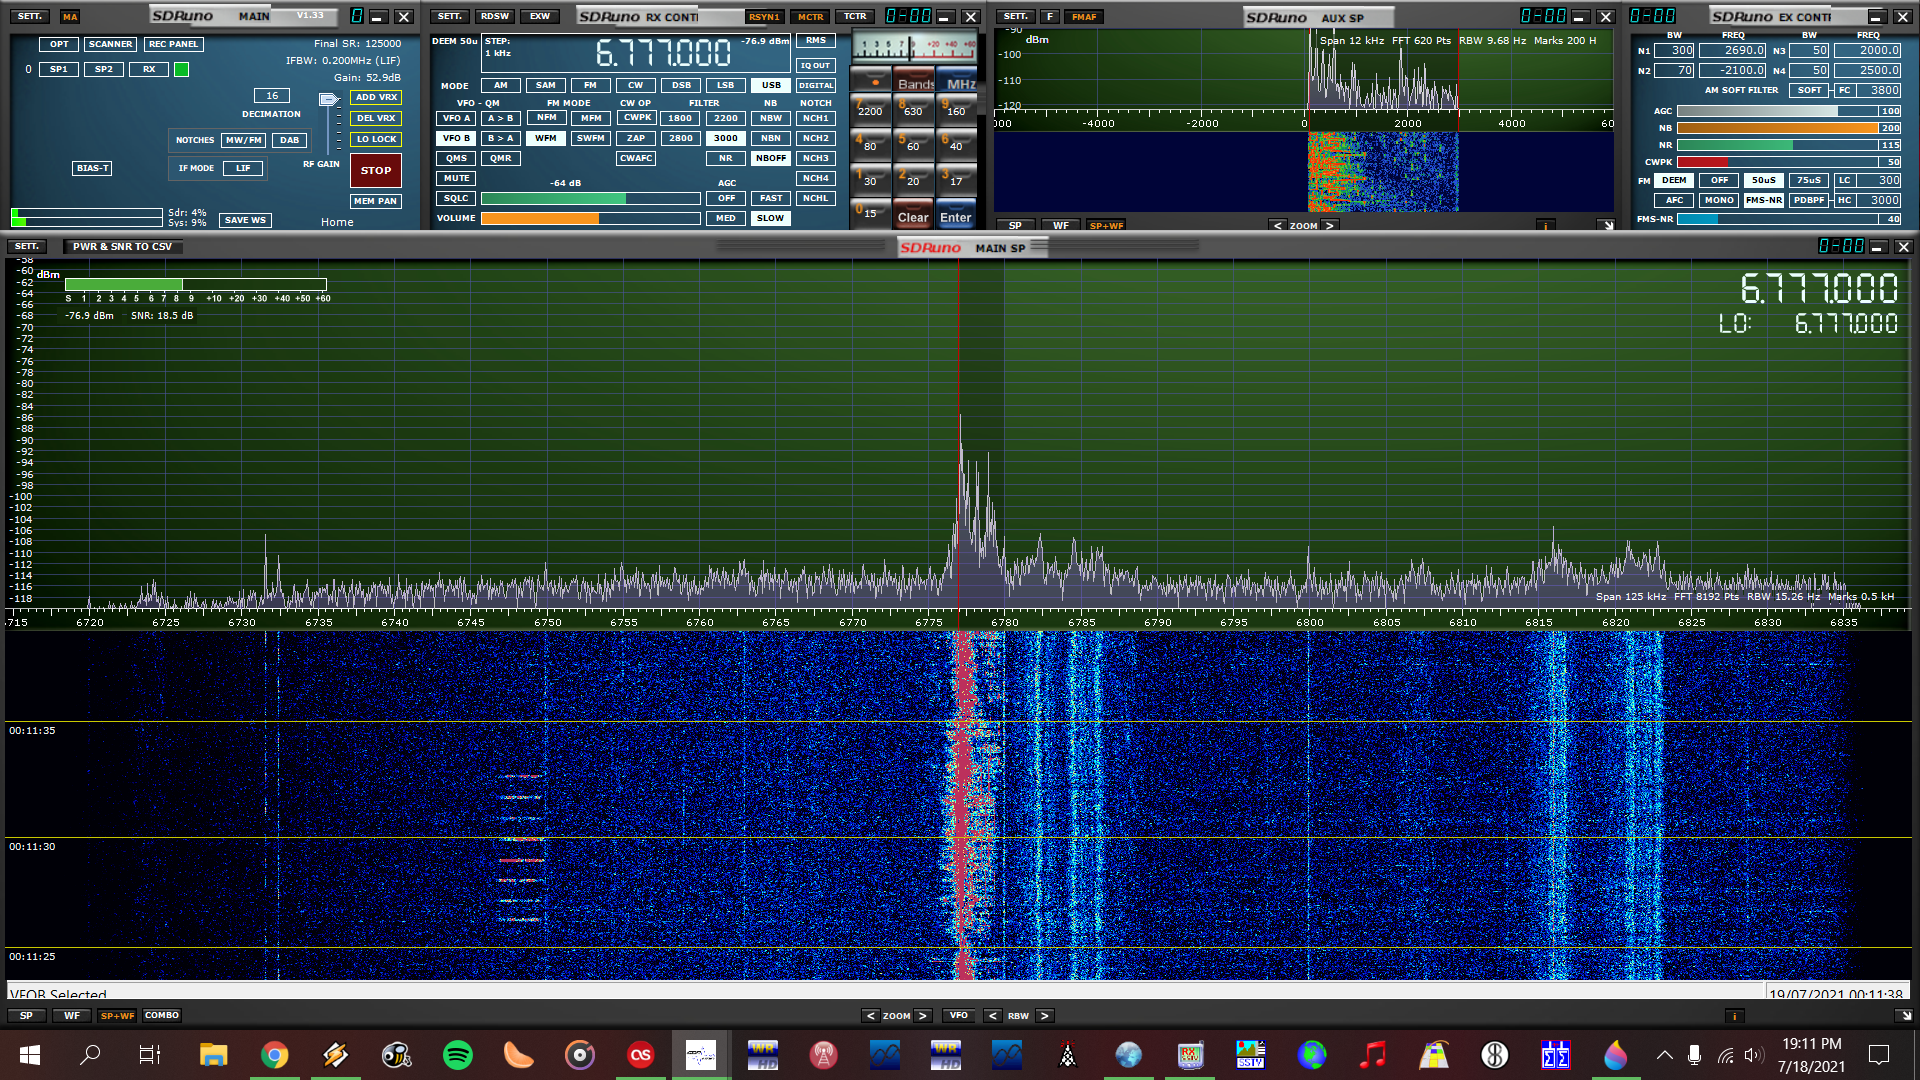The image size is (1920, 1080).
Task: Click the resize arrow icon of Aux SP
Action: 1607,225
